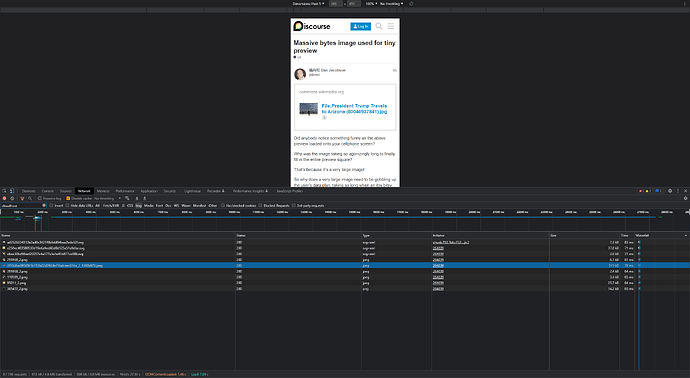This screenshot has height=378, width=690.
Task: Click the Log In button
Action: pyautogui.click(x=360, y=26)
